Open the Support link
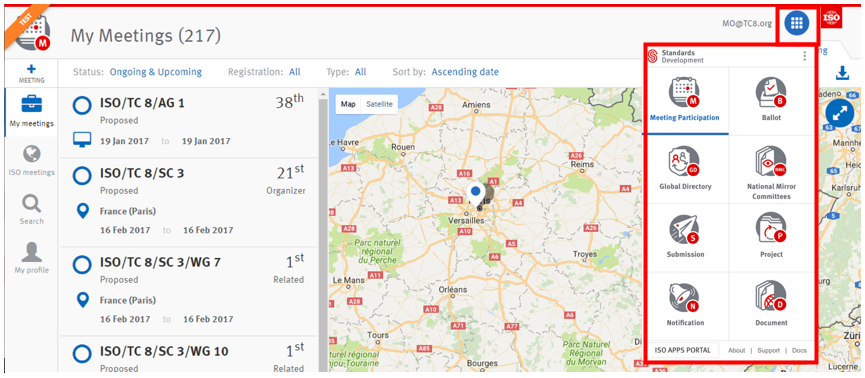The height and width of the screenshot is (378, 865). 768,350
